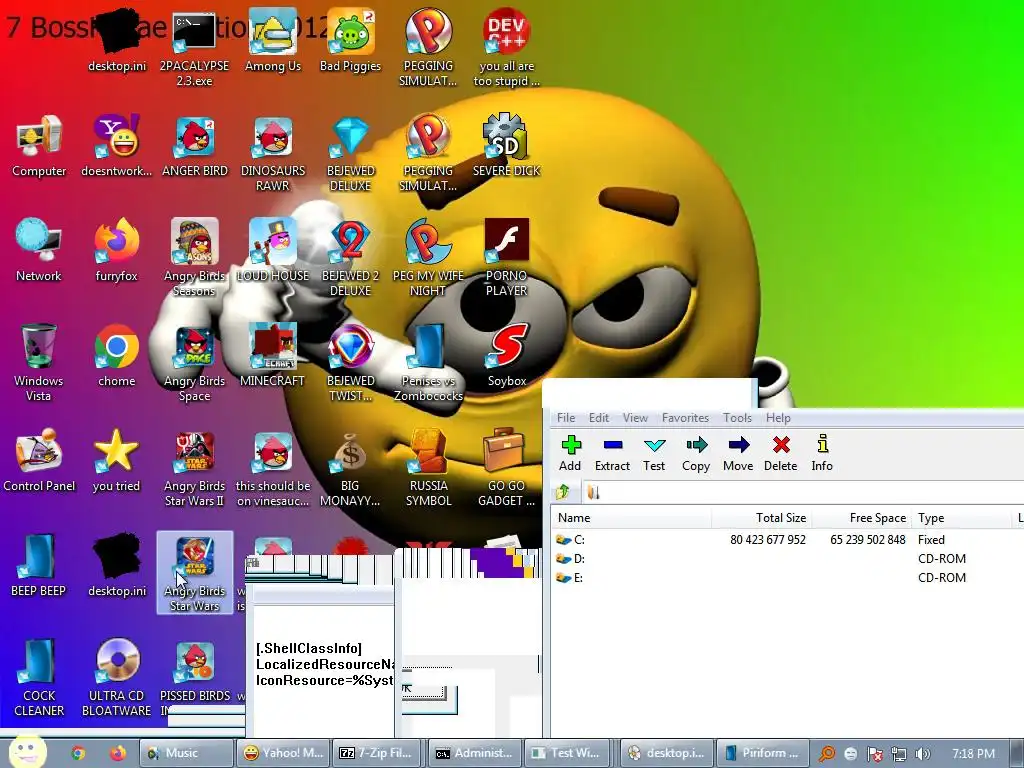The height and width of the screenshot is (768, 1024).
Task: Select the GO GO GADGET briefcase icon
Action: pos(507,467)
